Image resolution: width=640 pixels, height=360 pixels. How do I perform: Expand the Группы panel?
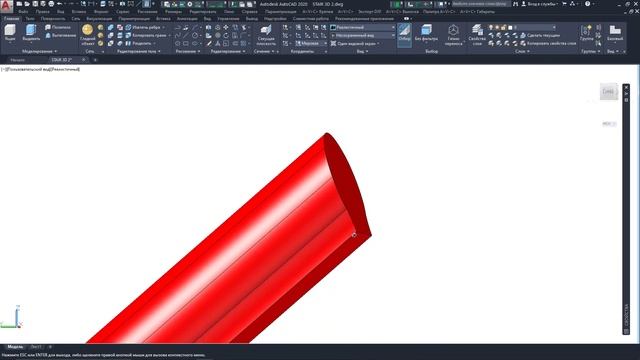tap(590, 51)
